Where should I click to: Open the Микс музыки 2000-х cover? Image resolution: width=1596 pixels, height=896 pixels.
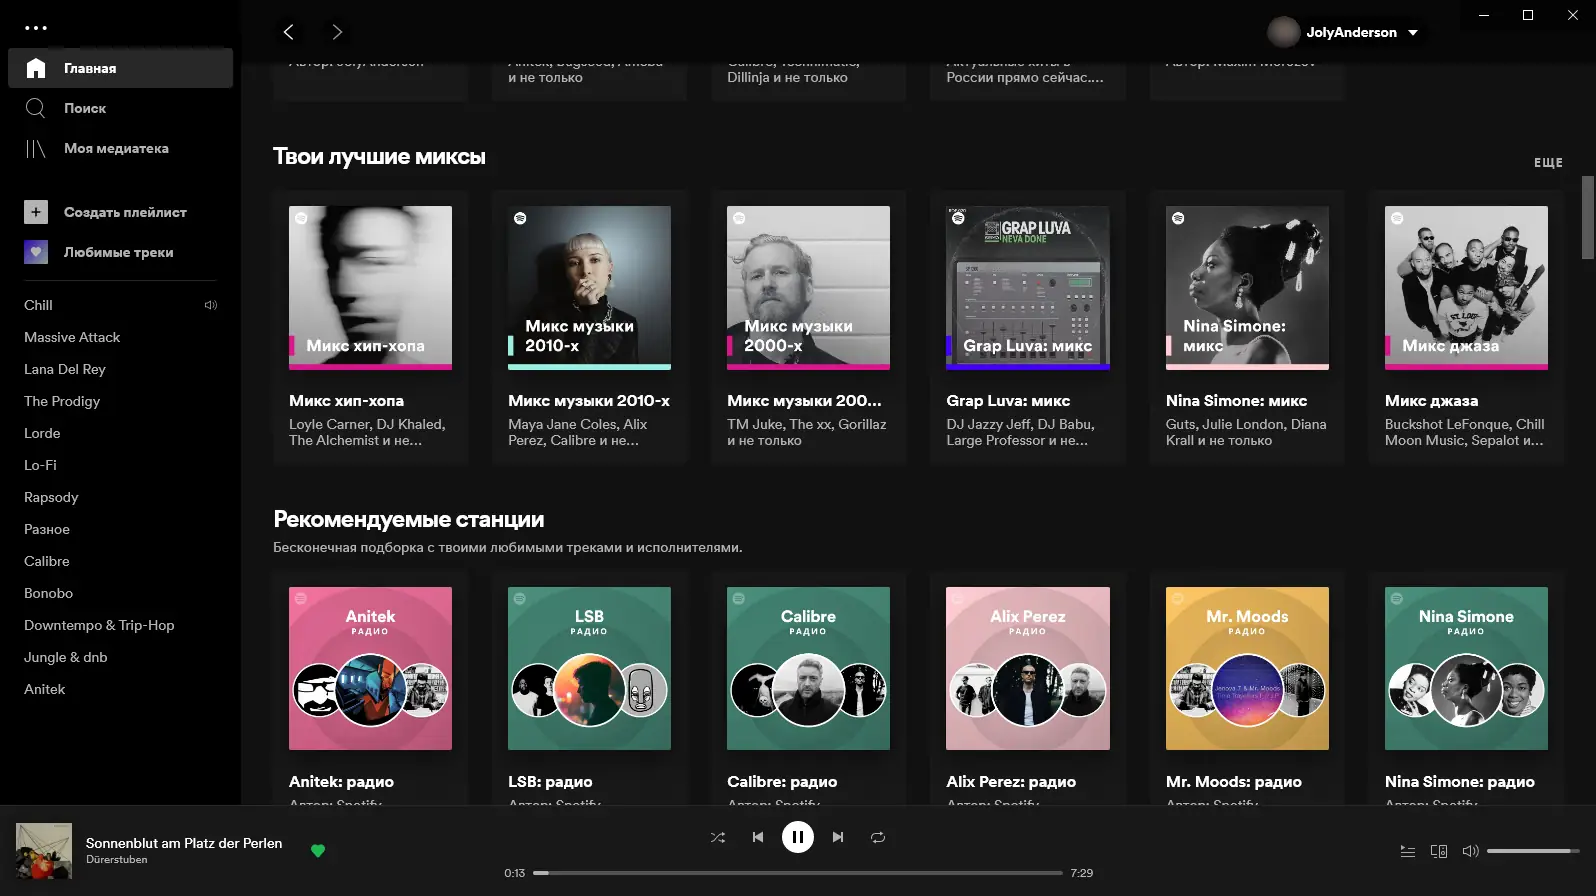point(808,288)
